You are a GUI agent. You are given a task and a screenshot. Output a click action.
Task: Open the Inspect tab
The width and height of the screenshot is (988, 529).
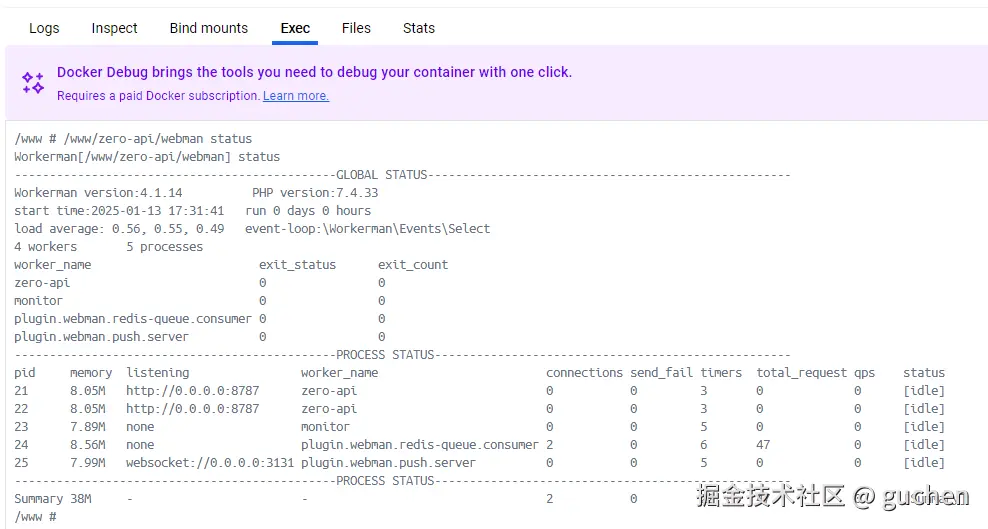pos(115,28)
